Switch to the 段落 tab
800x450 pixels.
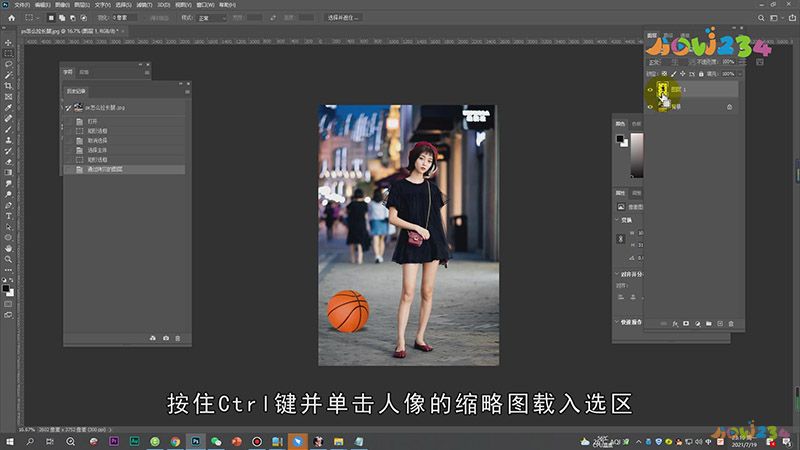tap(84, 72)
